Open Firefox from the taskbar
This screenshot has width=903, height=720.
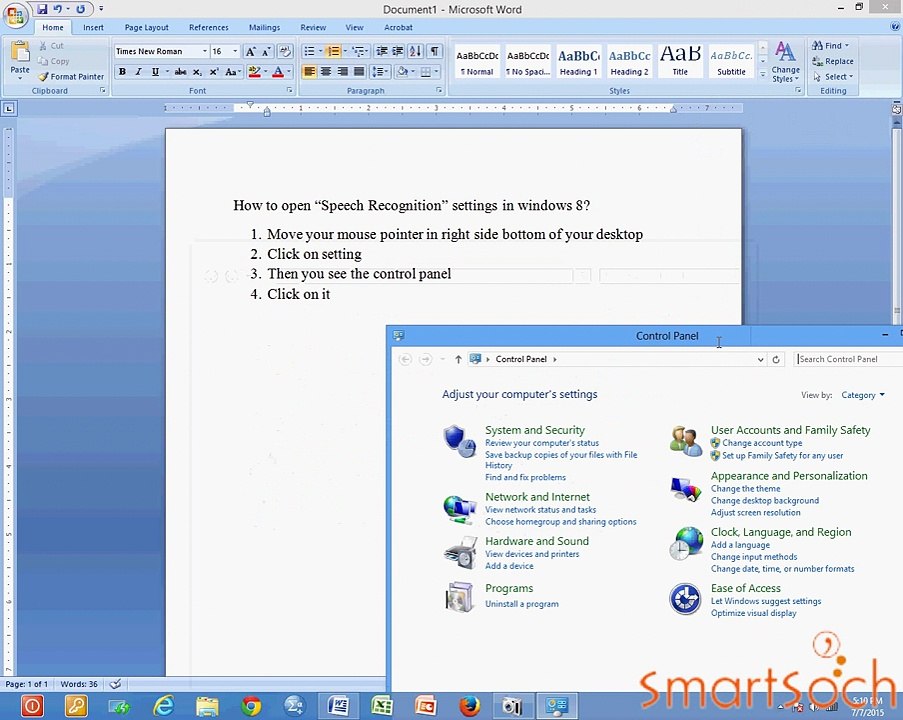coord(469,706)
